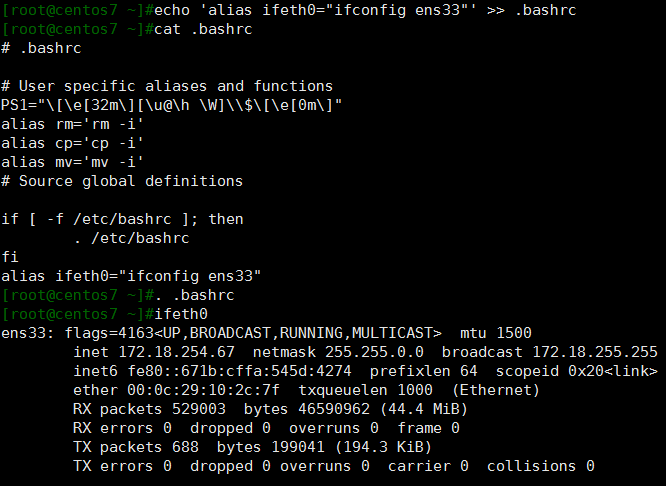666x486 pixels.
Task: Click the TX packets 688 value
Action: tap(185, 447)
